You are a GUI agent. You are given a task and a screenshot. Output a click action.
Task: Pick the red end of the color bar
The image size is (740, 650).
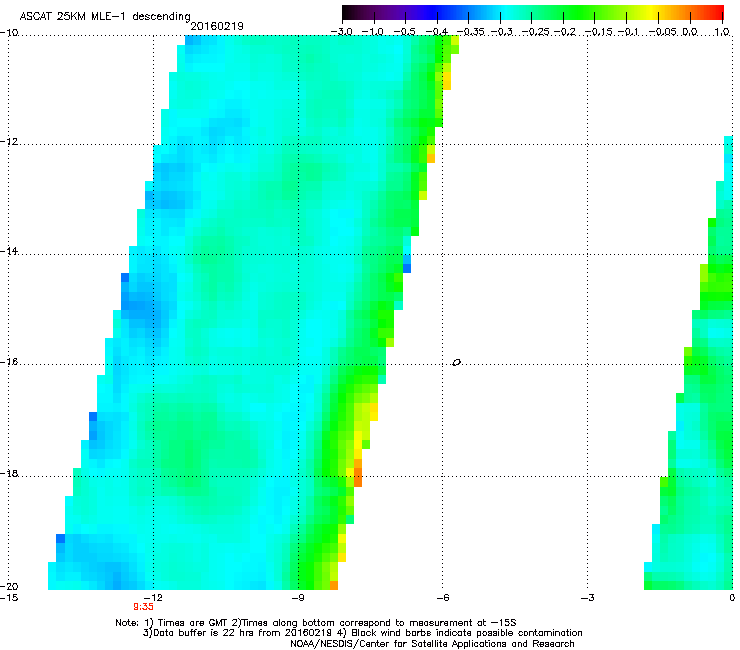pos(717,13)
